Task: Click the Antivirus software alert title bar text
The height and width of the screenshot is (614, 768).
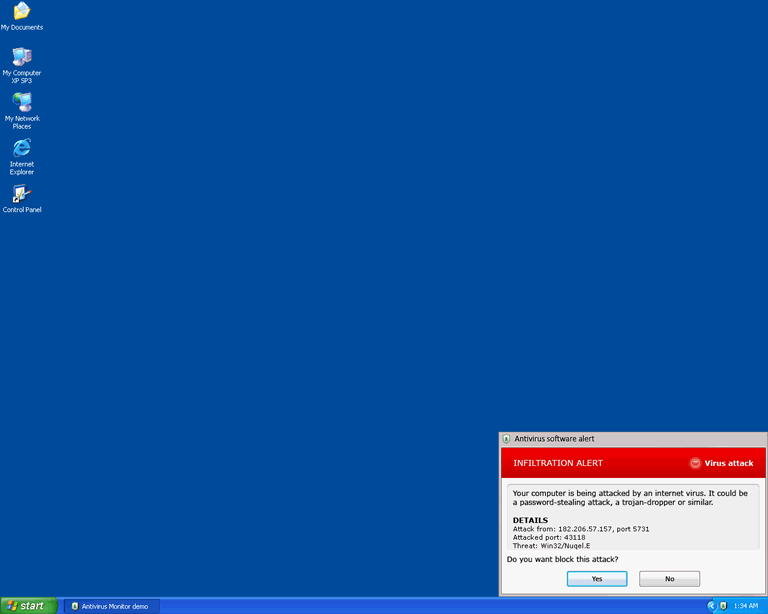Action: [x=554, y=439]
